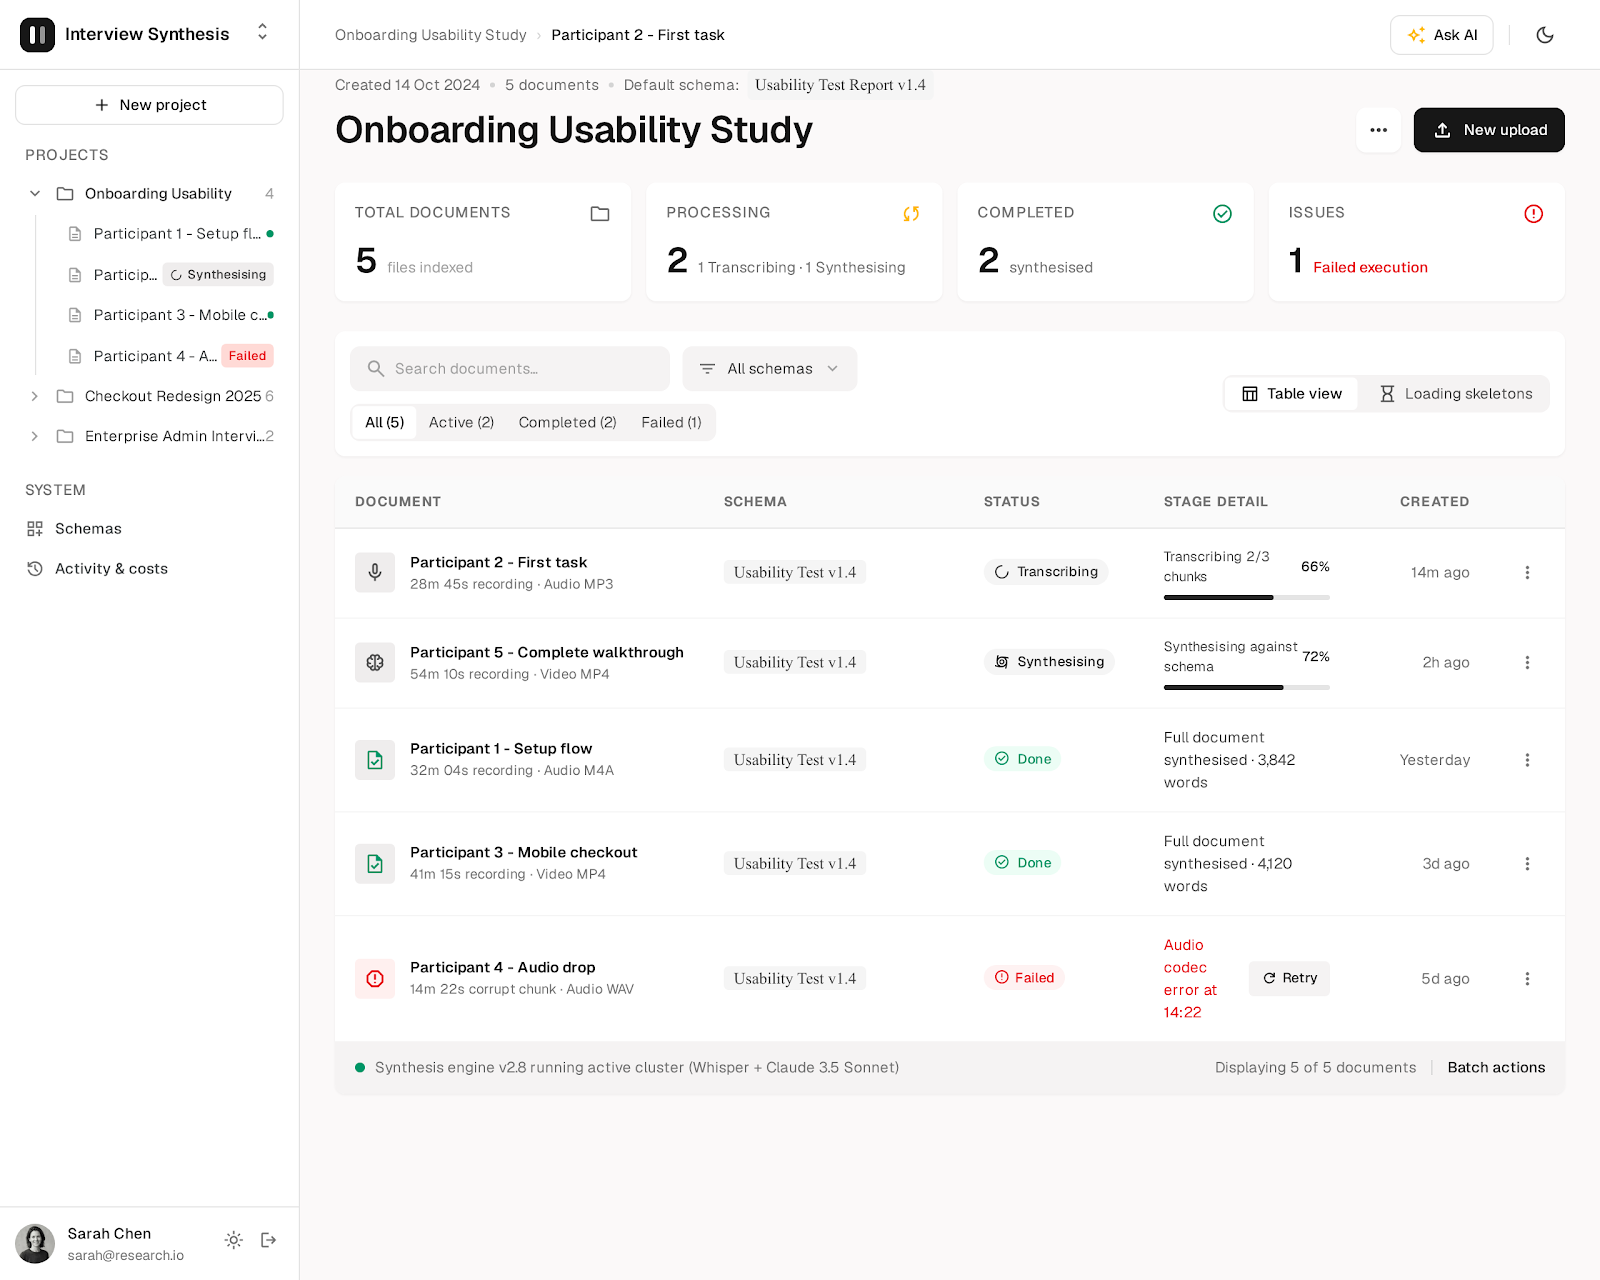Click the document check icon for Participant 1

[x=375, y=760]
